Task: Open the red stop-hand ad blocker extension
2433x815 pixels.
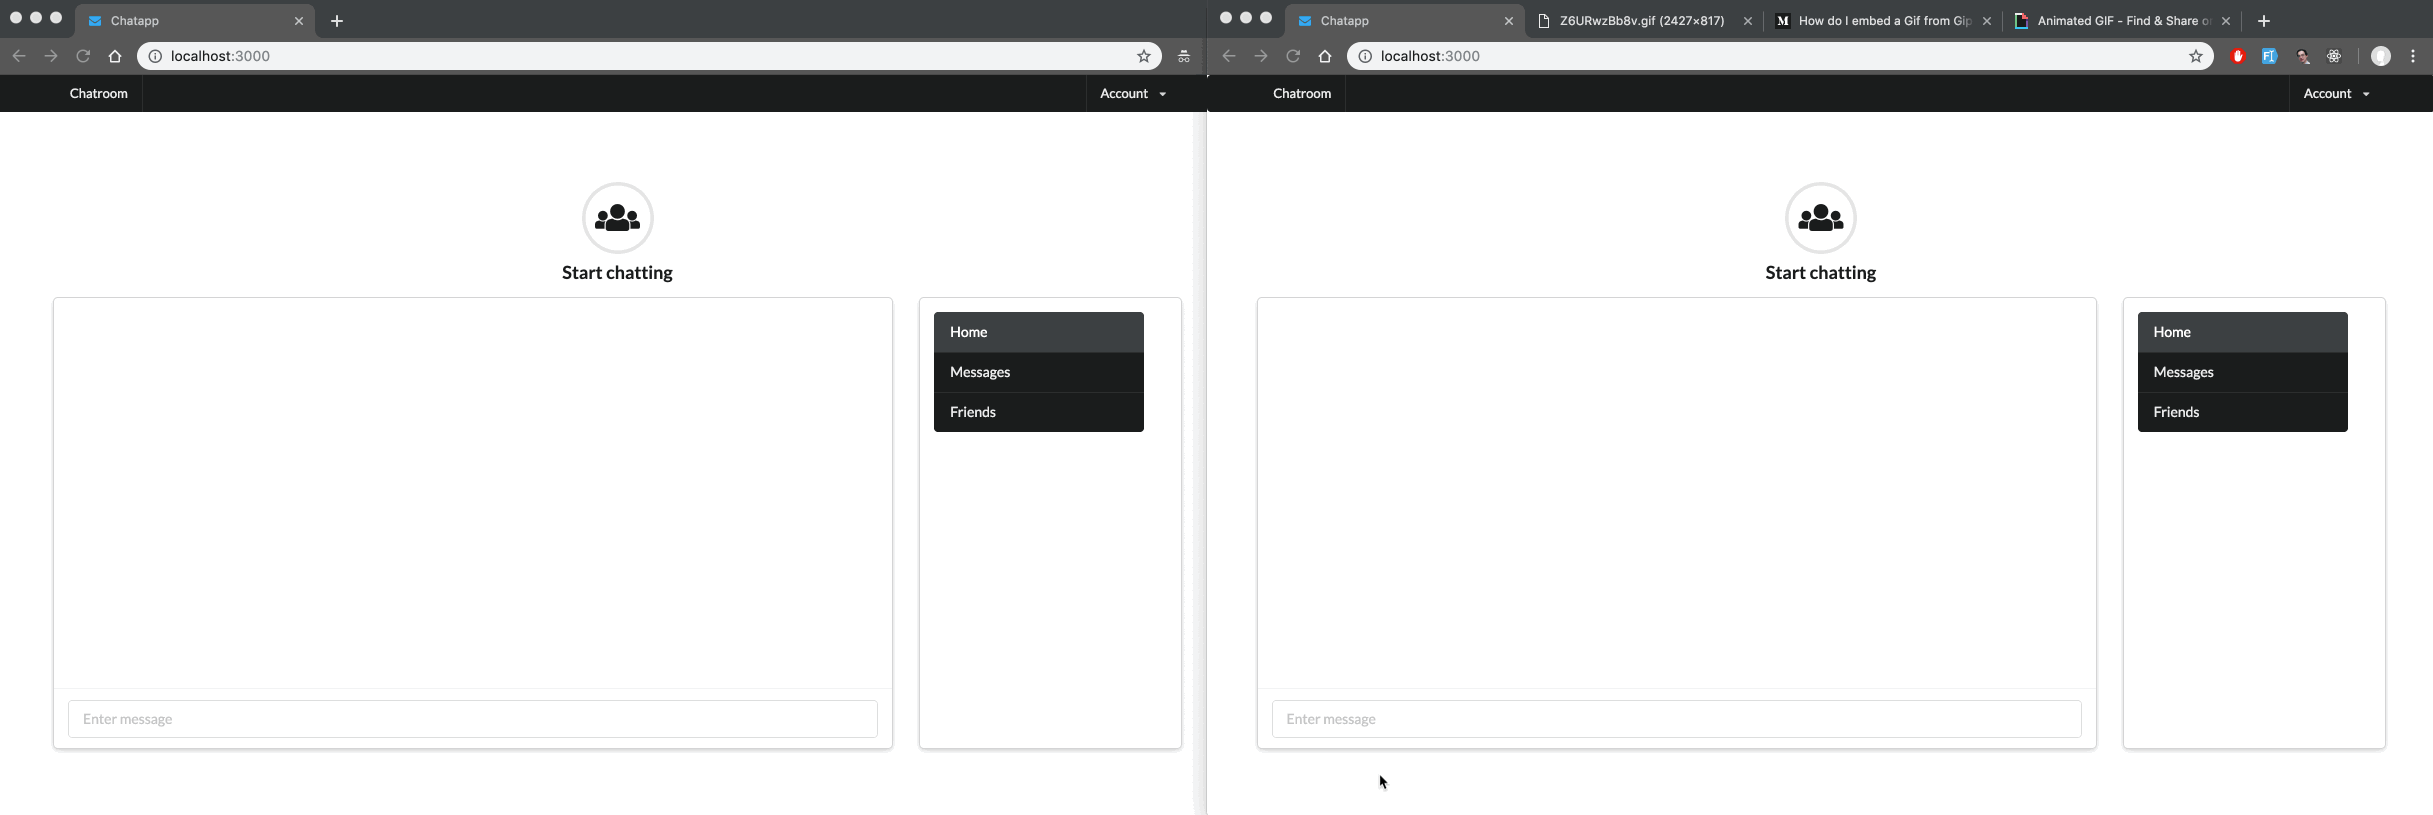Action: click(2238, 56)
